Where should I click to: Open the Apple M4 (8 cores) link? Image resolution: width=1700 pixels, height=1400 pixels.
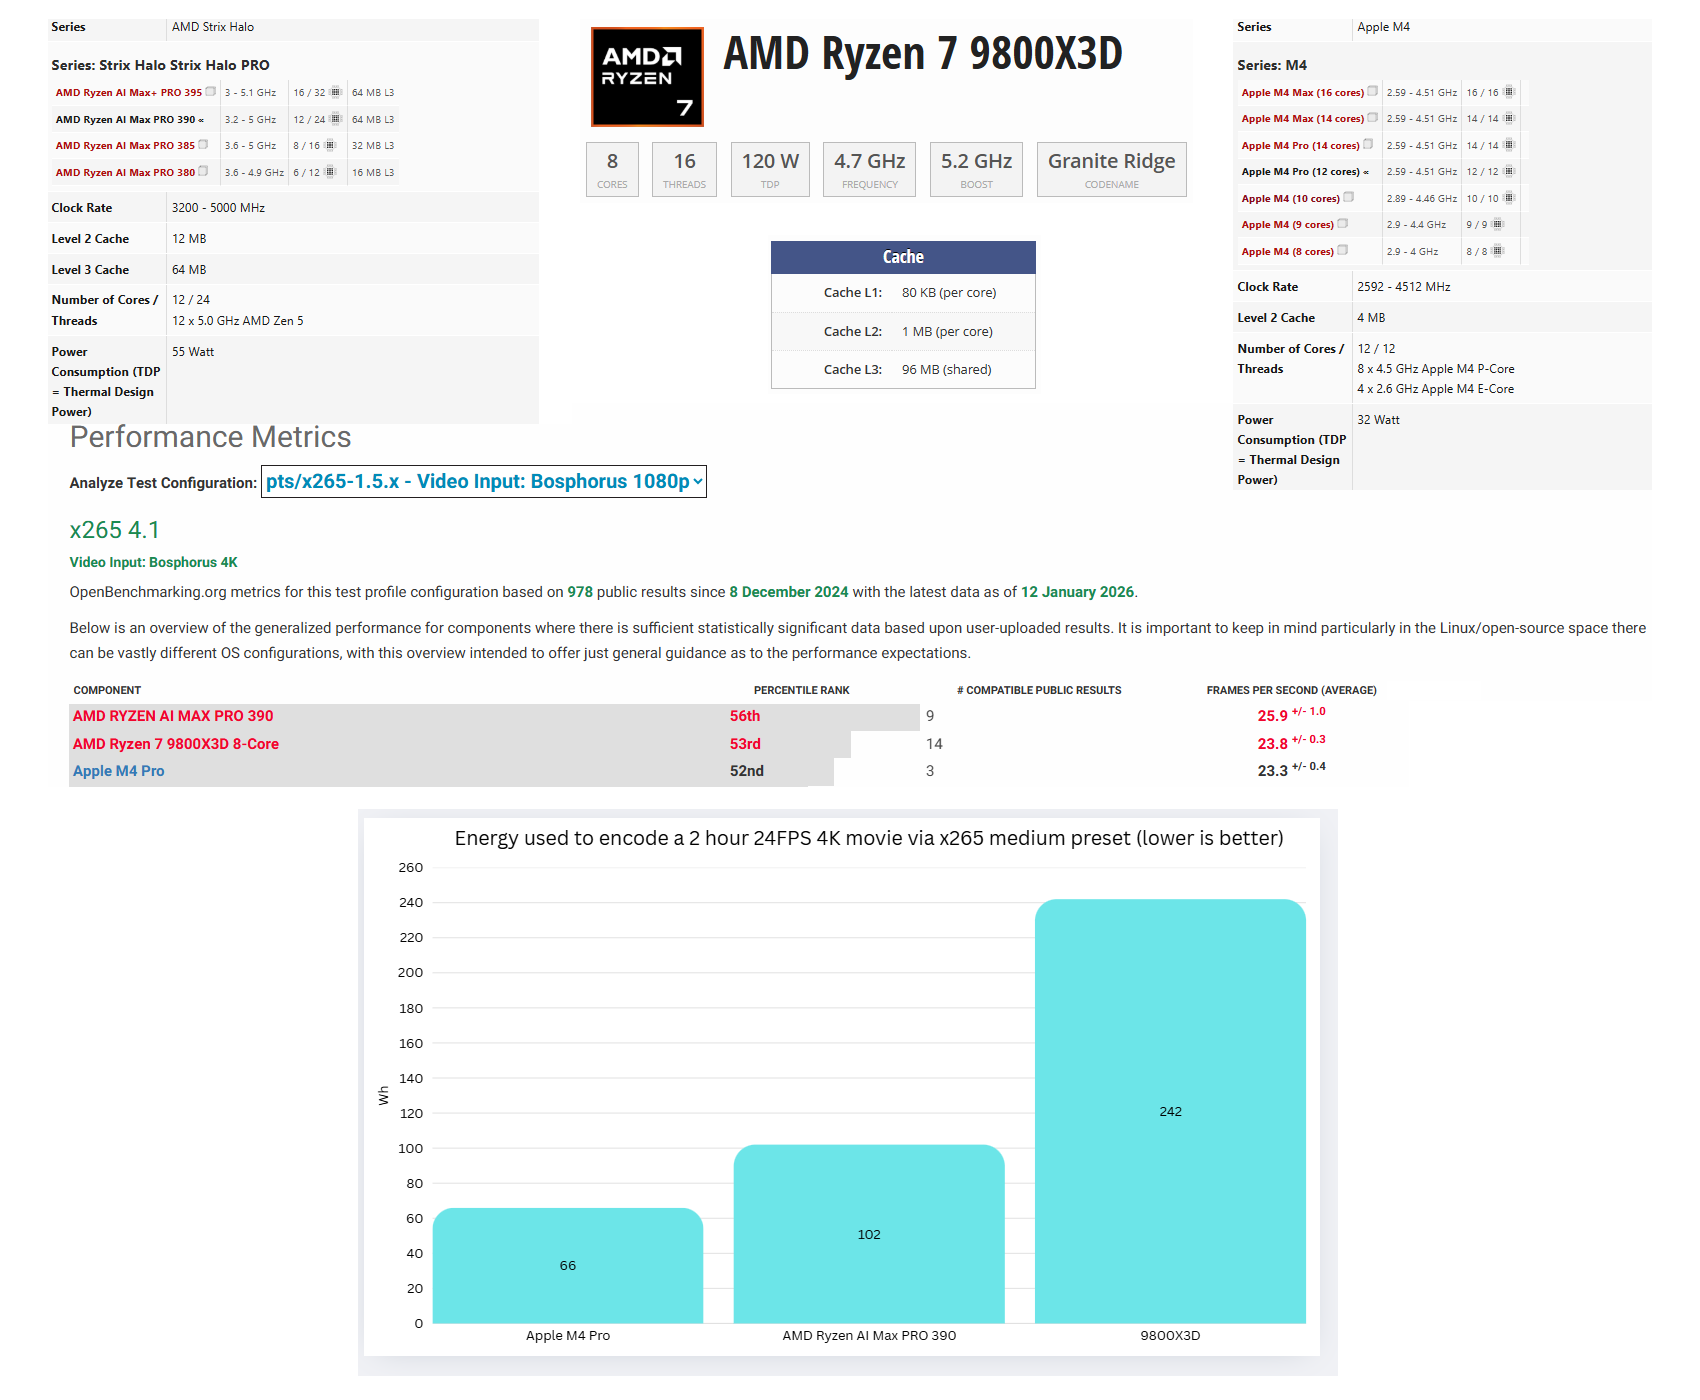point(1288,252)
